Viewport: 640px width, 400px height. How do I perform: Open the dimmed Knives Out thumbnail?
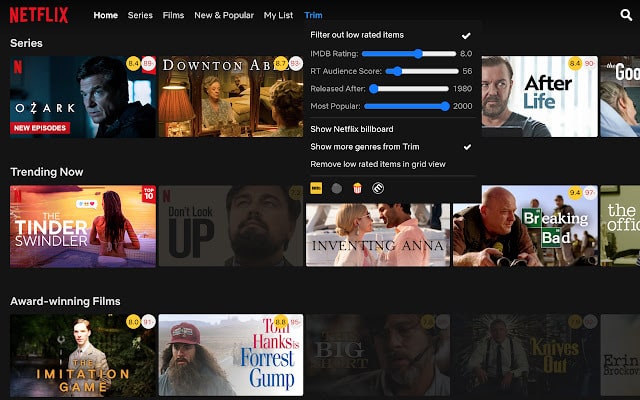525,356
